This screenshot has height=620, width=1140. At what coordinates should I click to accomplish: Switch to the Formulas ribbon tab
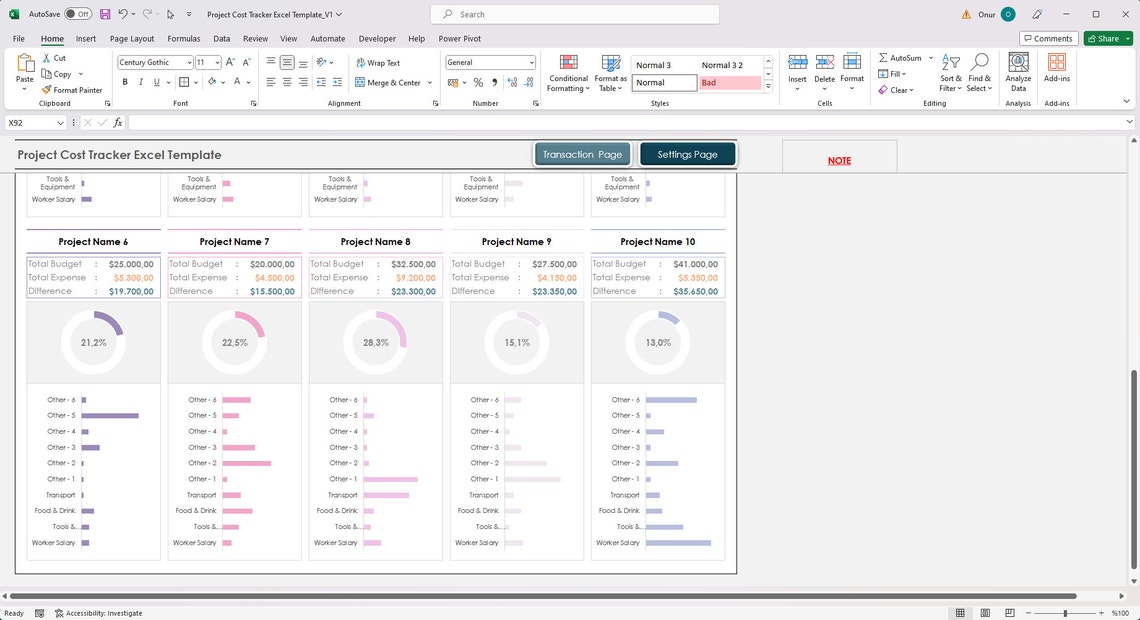click(184, 38)
